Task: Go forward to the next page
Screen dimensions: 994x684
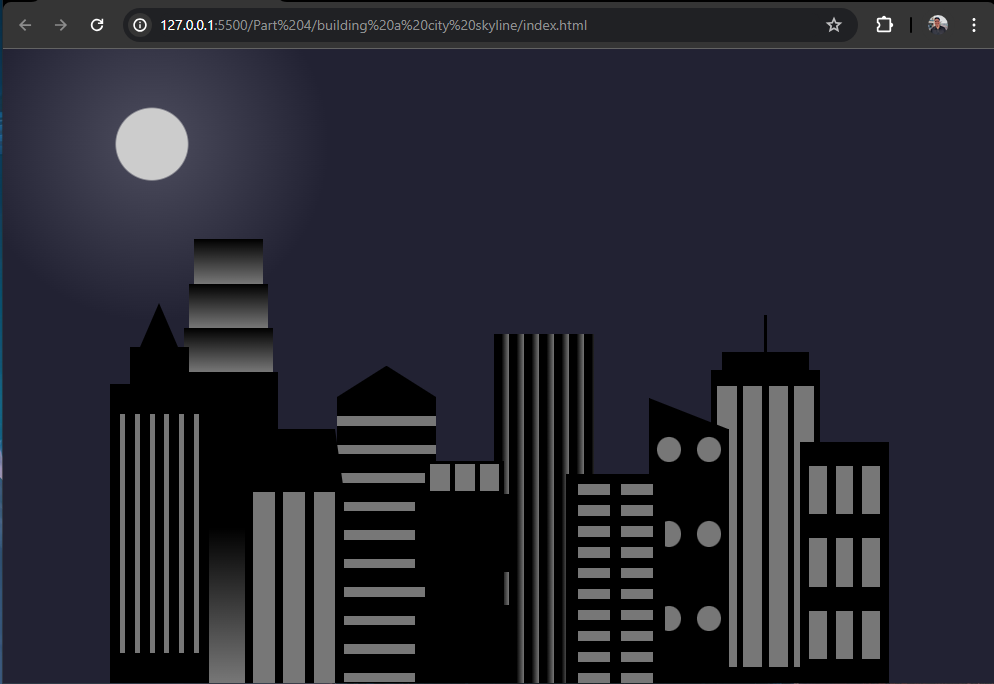Action: 61,25
